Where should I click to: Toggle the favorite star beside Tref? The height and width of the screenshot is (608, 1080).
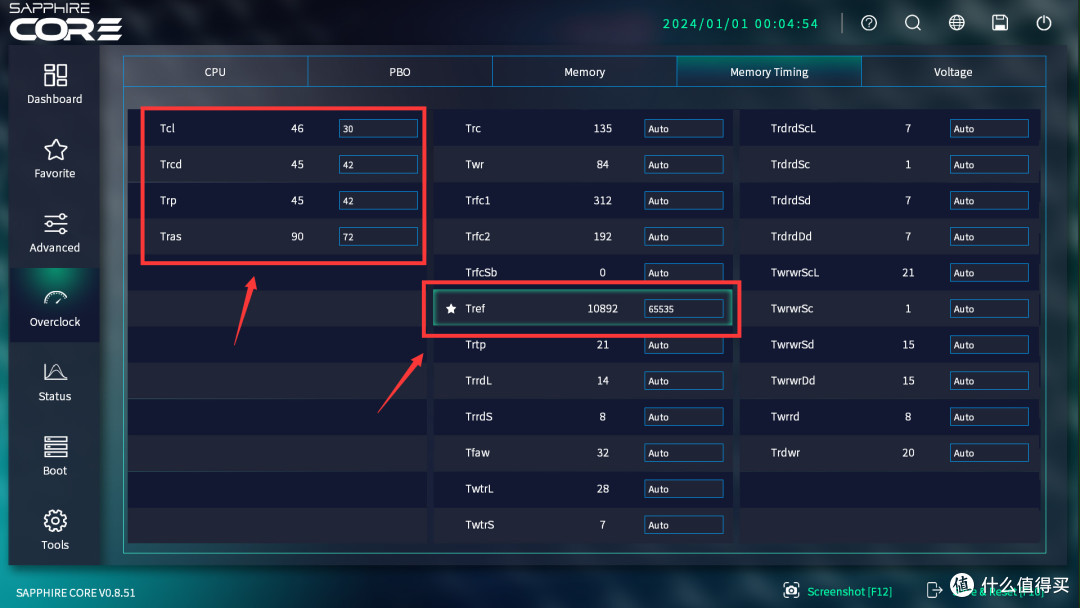coord(451,308)
